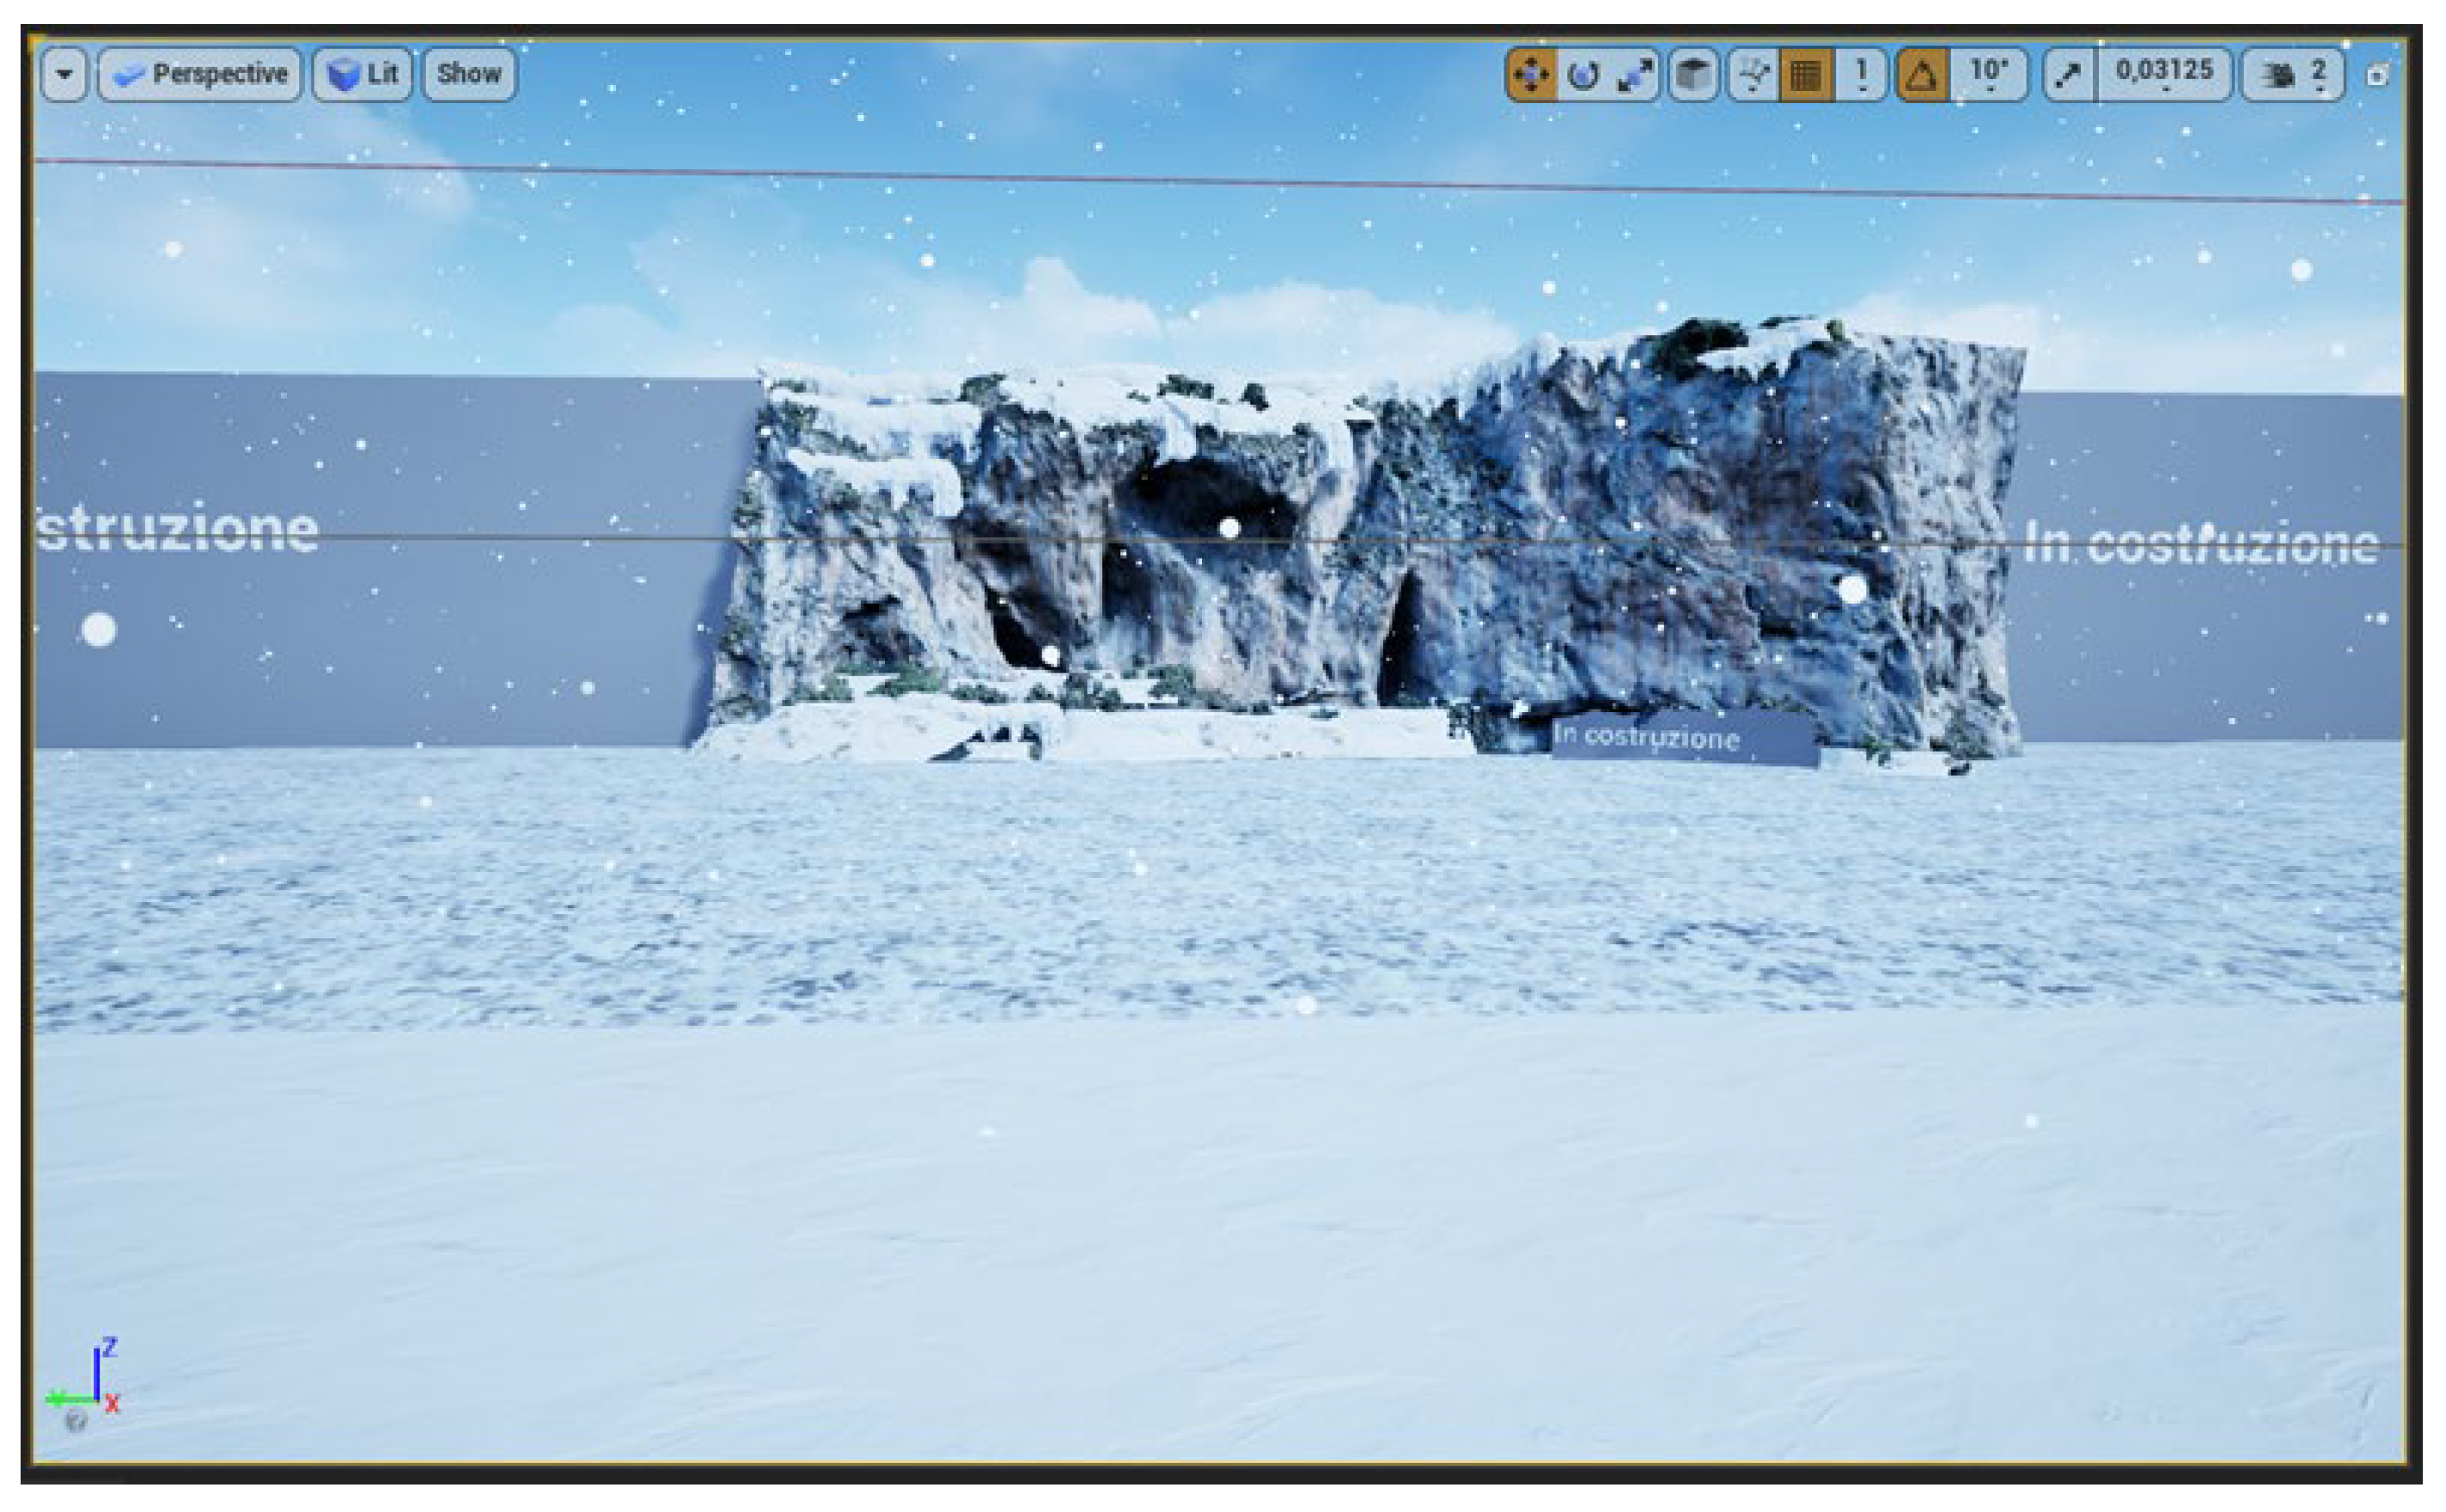Open the Lit view mode menu
Image resolution: width=2446 pixels, height=1512 pixels.
tap(362, 74)
